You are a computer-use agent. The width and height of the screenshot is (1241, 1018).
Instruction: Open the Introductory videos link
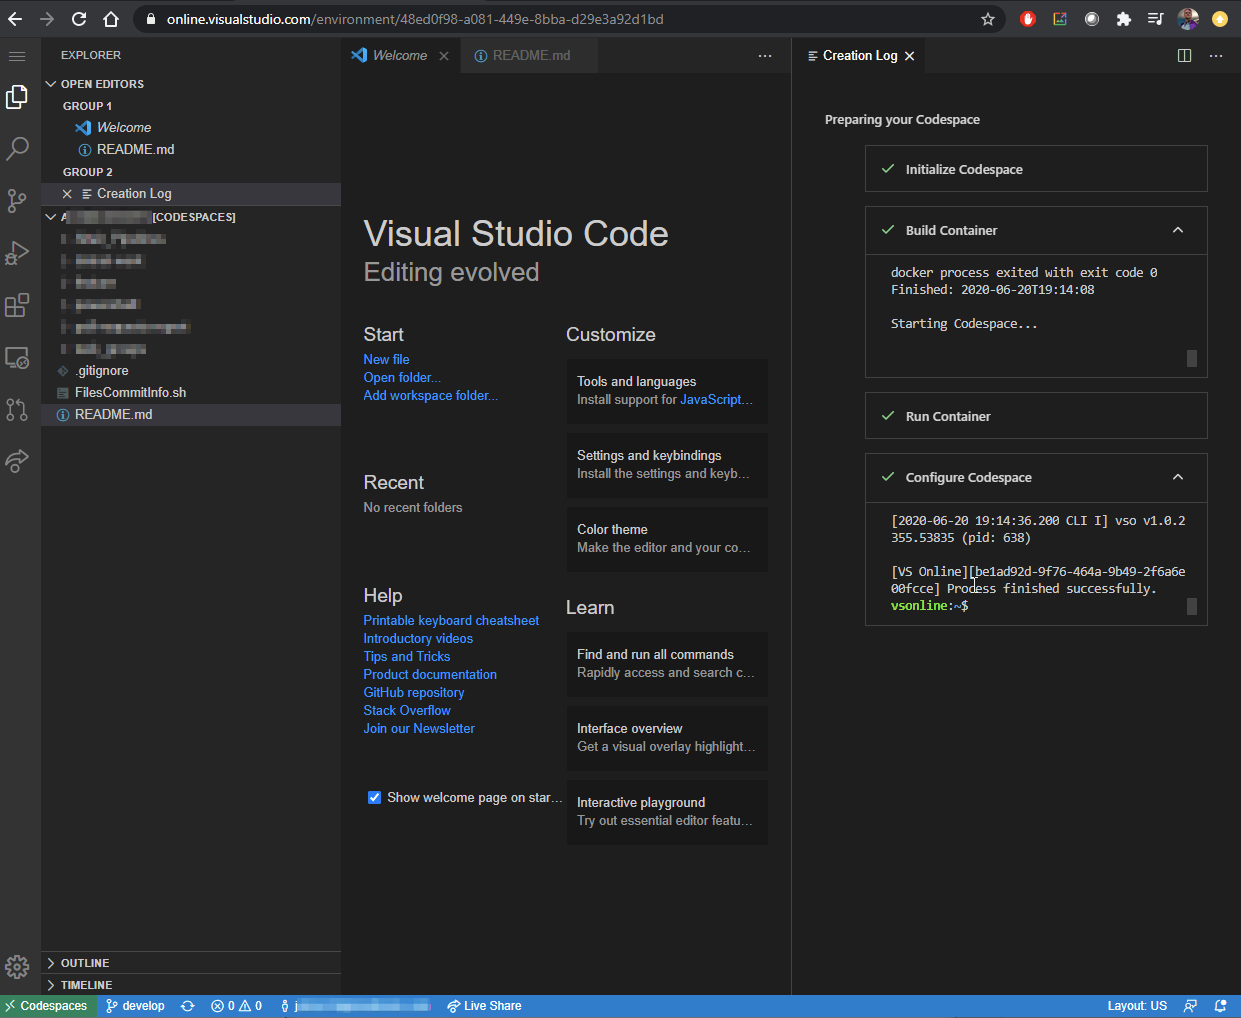(x=418, y=638)
